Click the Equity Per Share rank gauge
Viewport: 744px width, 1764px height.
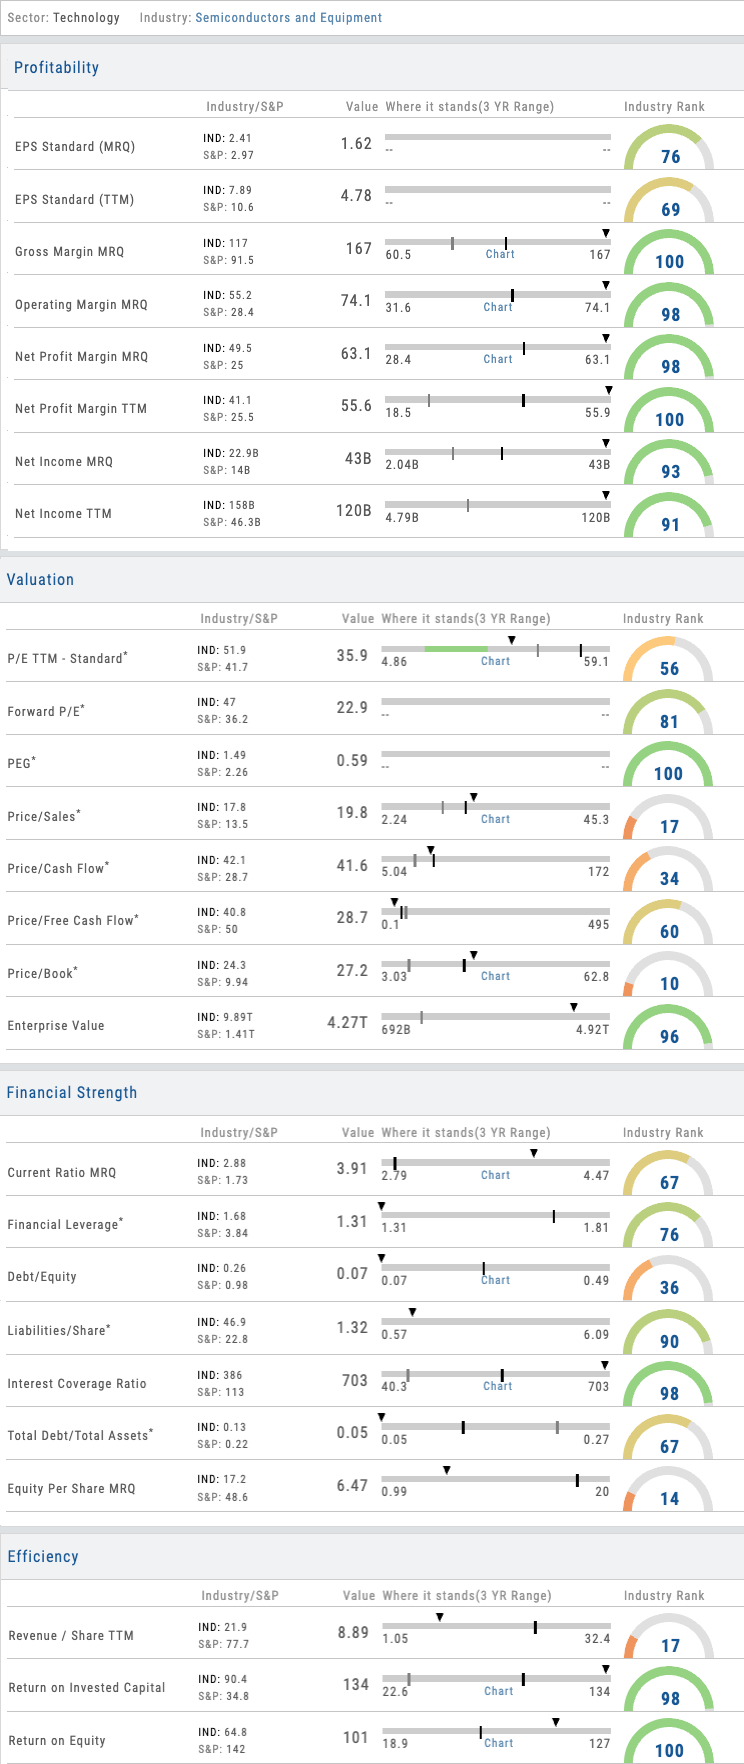tap(668, 1490)
